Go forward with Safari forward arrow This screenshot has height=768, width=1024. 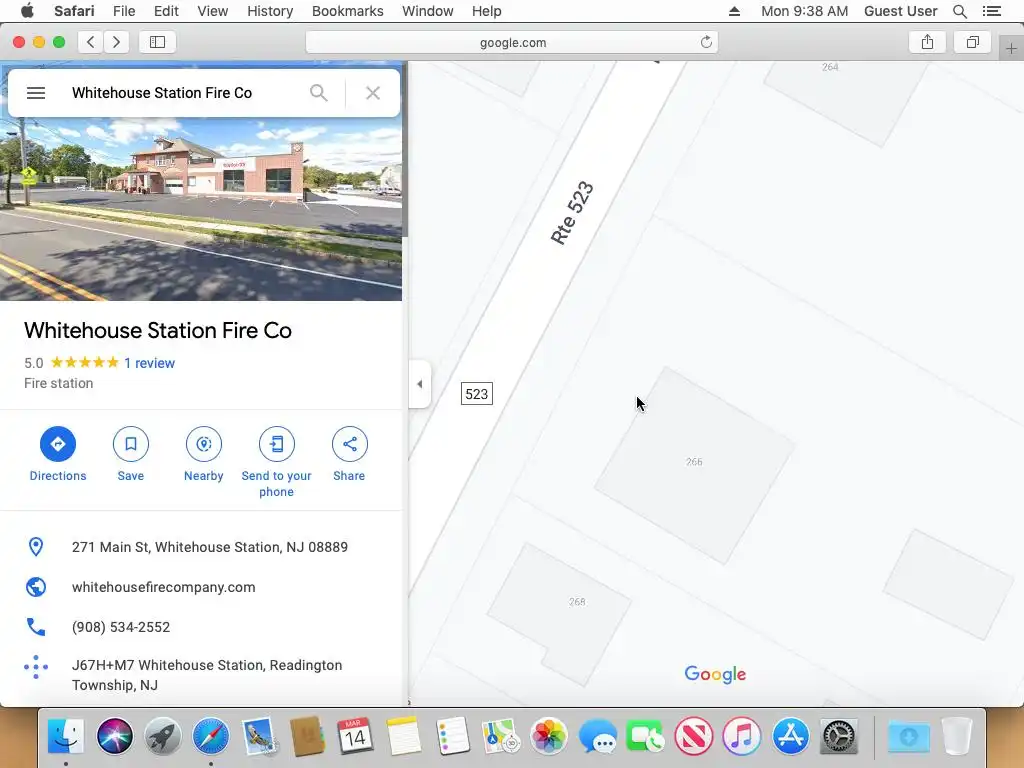coord(116,42)
